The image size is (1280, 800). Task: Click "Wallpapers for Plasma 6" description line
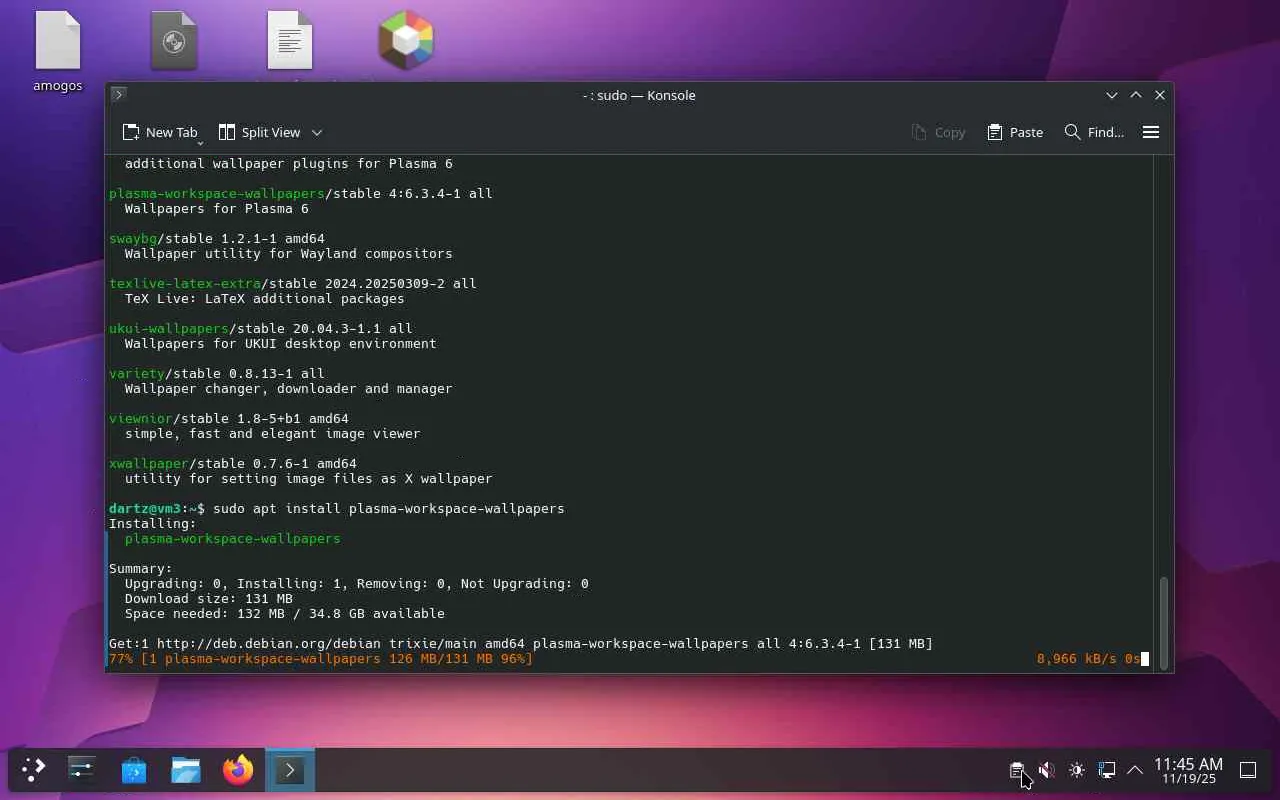coord(217,209)
